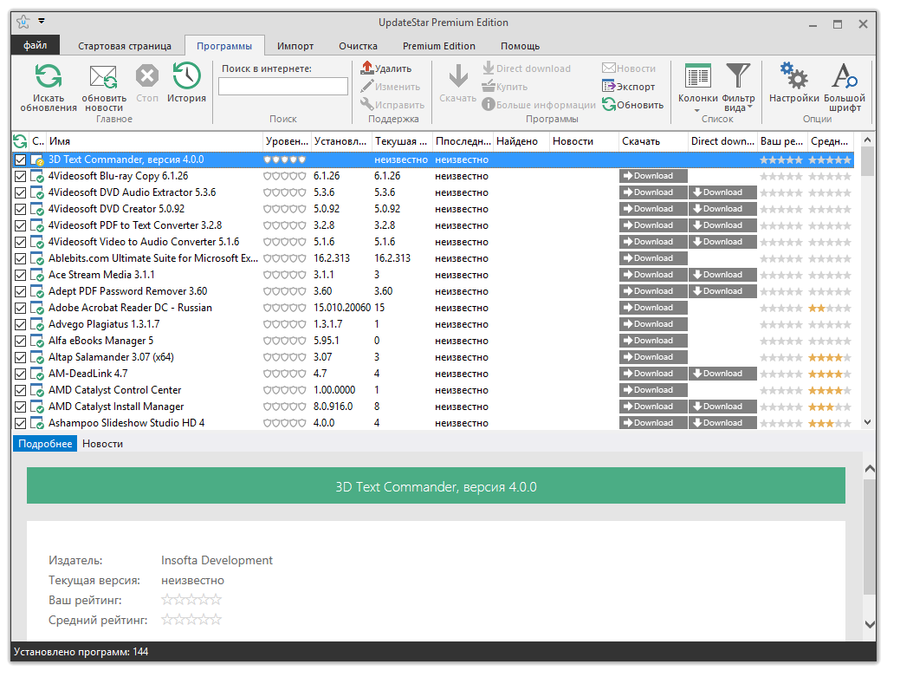Open the History clock icon
900x677 pixels.
(x=186, y=77)
